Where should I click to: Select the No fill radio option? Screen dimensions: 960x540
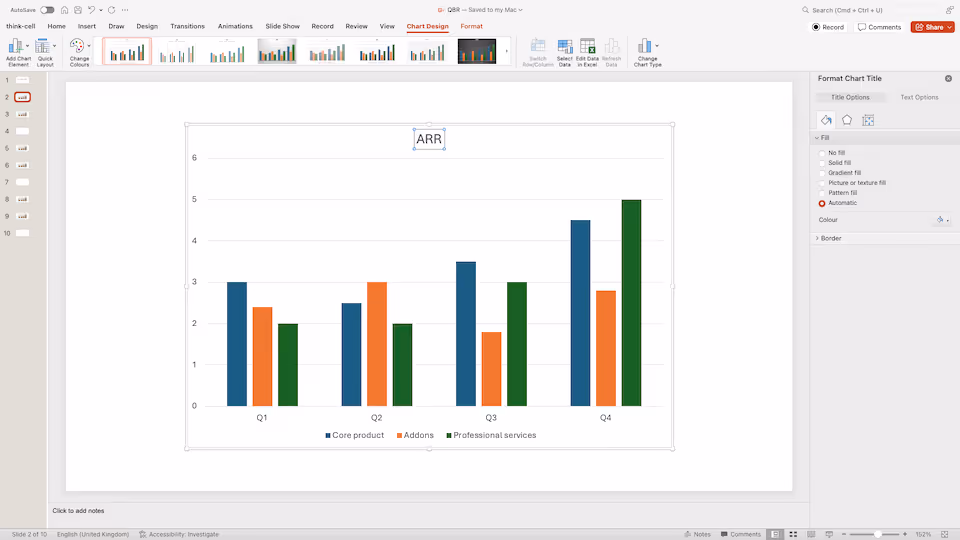(x=822, y=153)
